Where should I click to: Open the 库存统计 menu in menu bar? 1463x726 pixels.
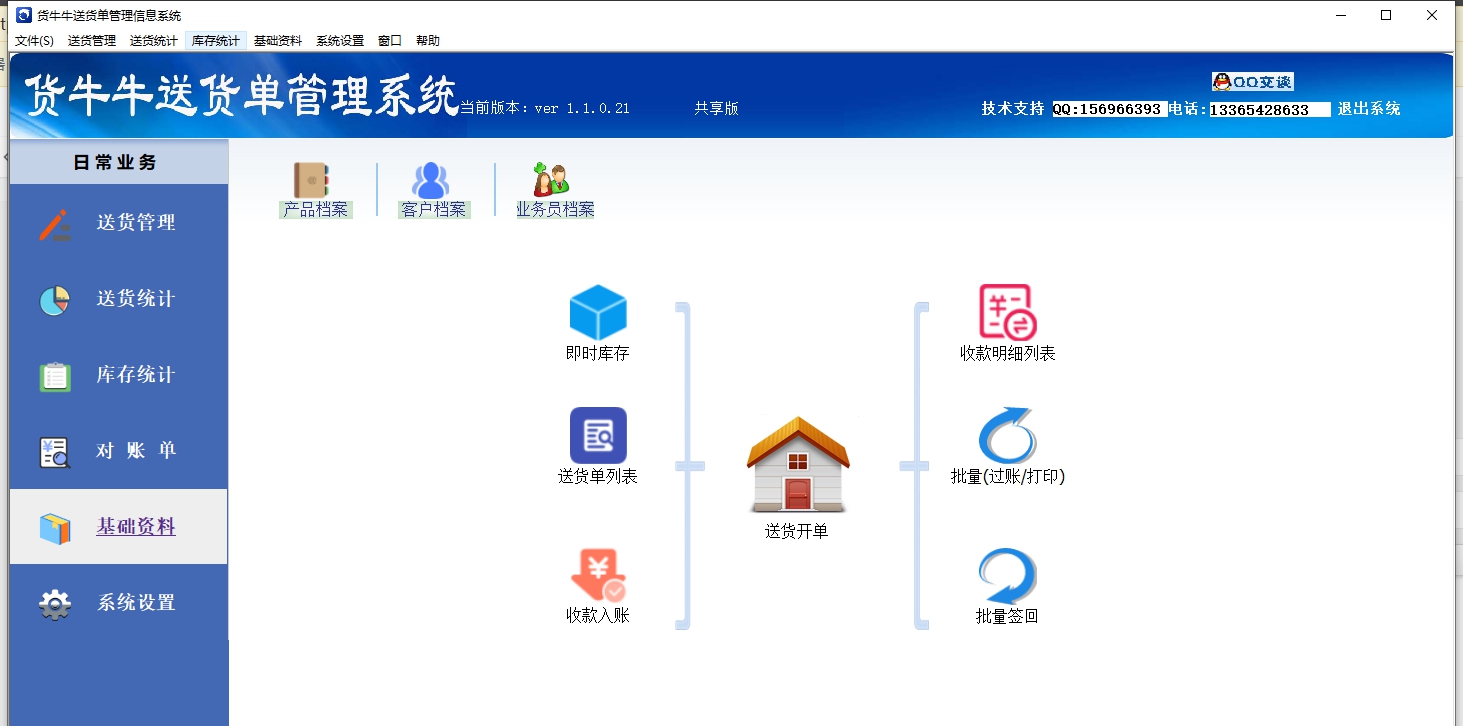pyautogui.click(x=216, y=41)
